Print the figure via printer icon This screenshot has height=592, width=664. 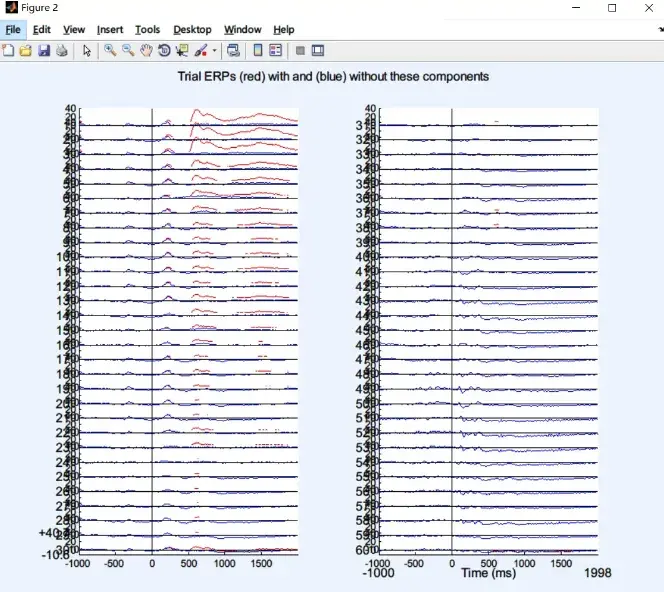(x=62, y=51)
